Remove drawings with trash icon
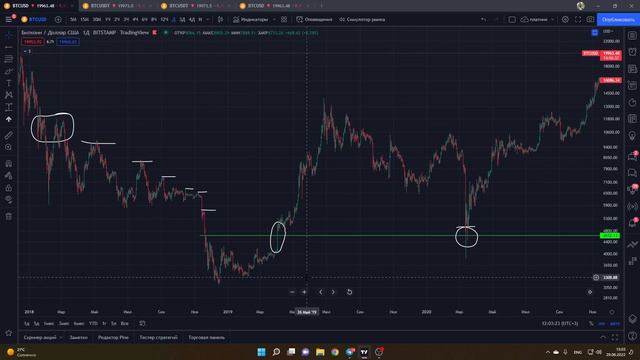Screen dimensions: 640x360 click(x=9, y=216)
